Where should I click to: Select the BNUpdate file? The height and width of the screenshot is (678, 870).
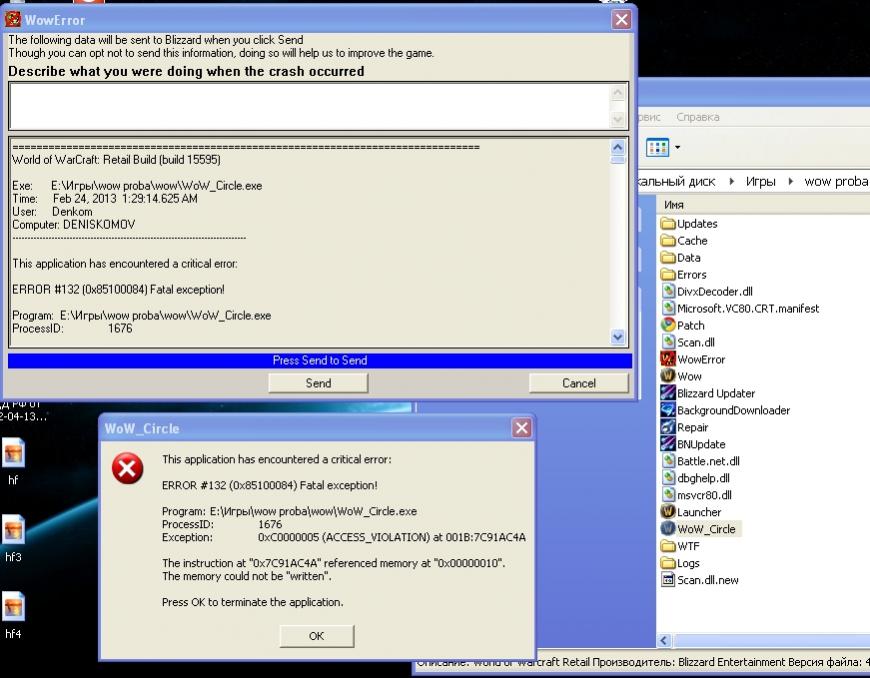point(700,444)
